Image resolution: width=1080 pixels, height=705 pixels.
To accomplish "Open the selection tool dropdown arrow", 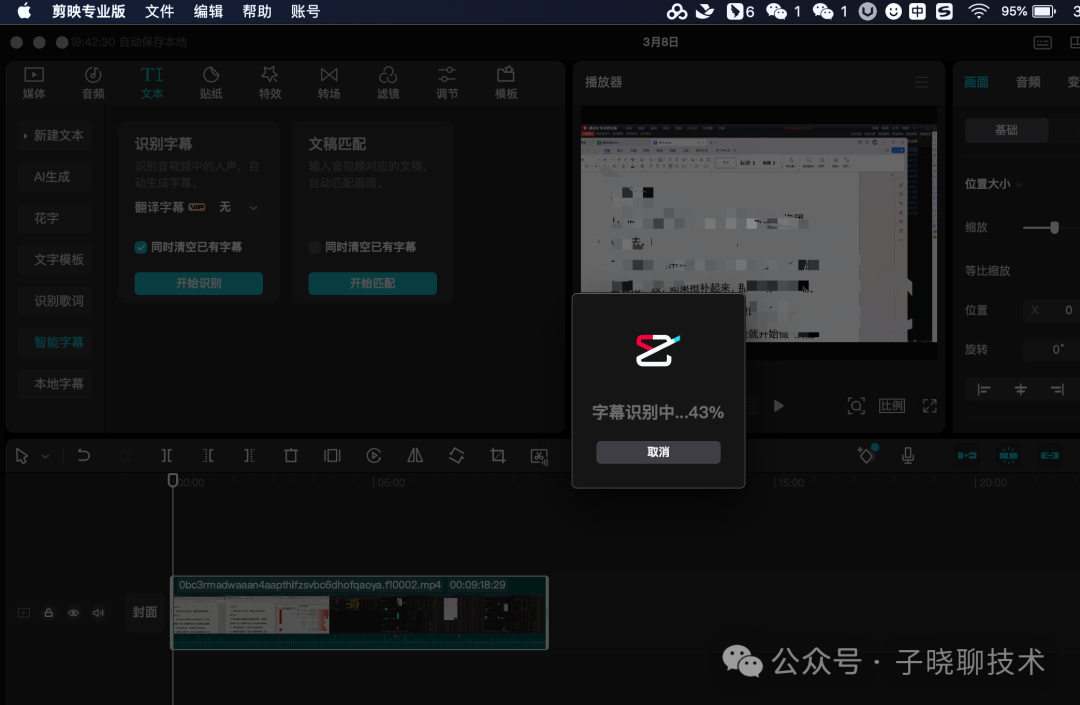I will 45,456.
